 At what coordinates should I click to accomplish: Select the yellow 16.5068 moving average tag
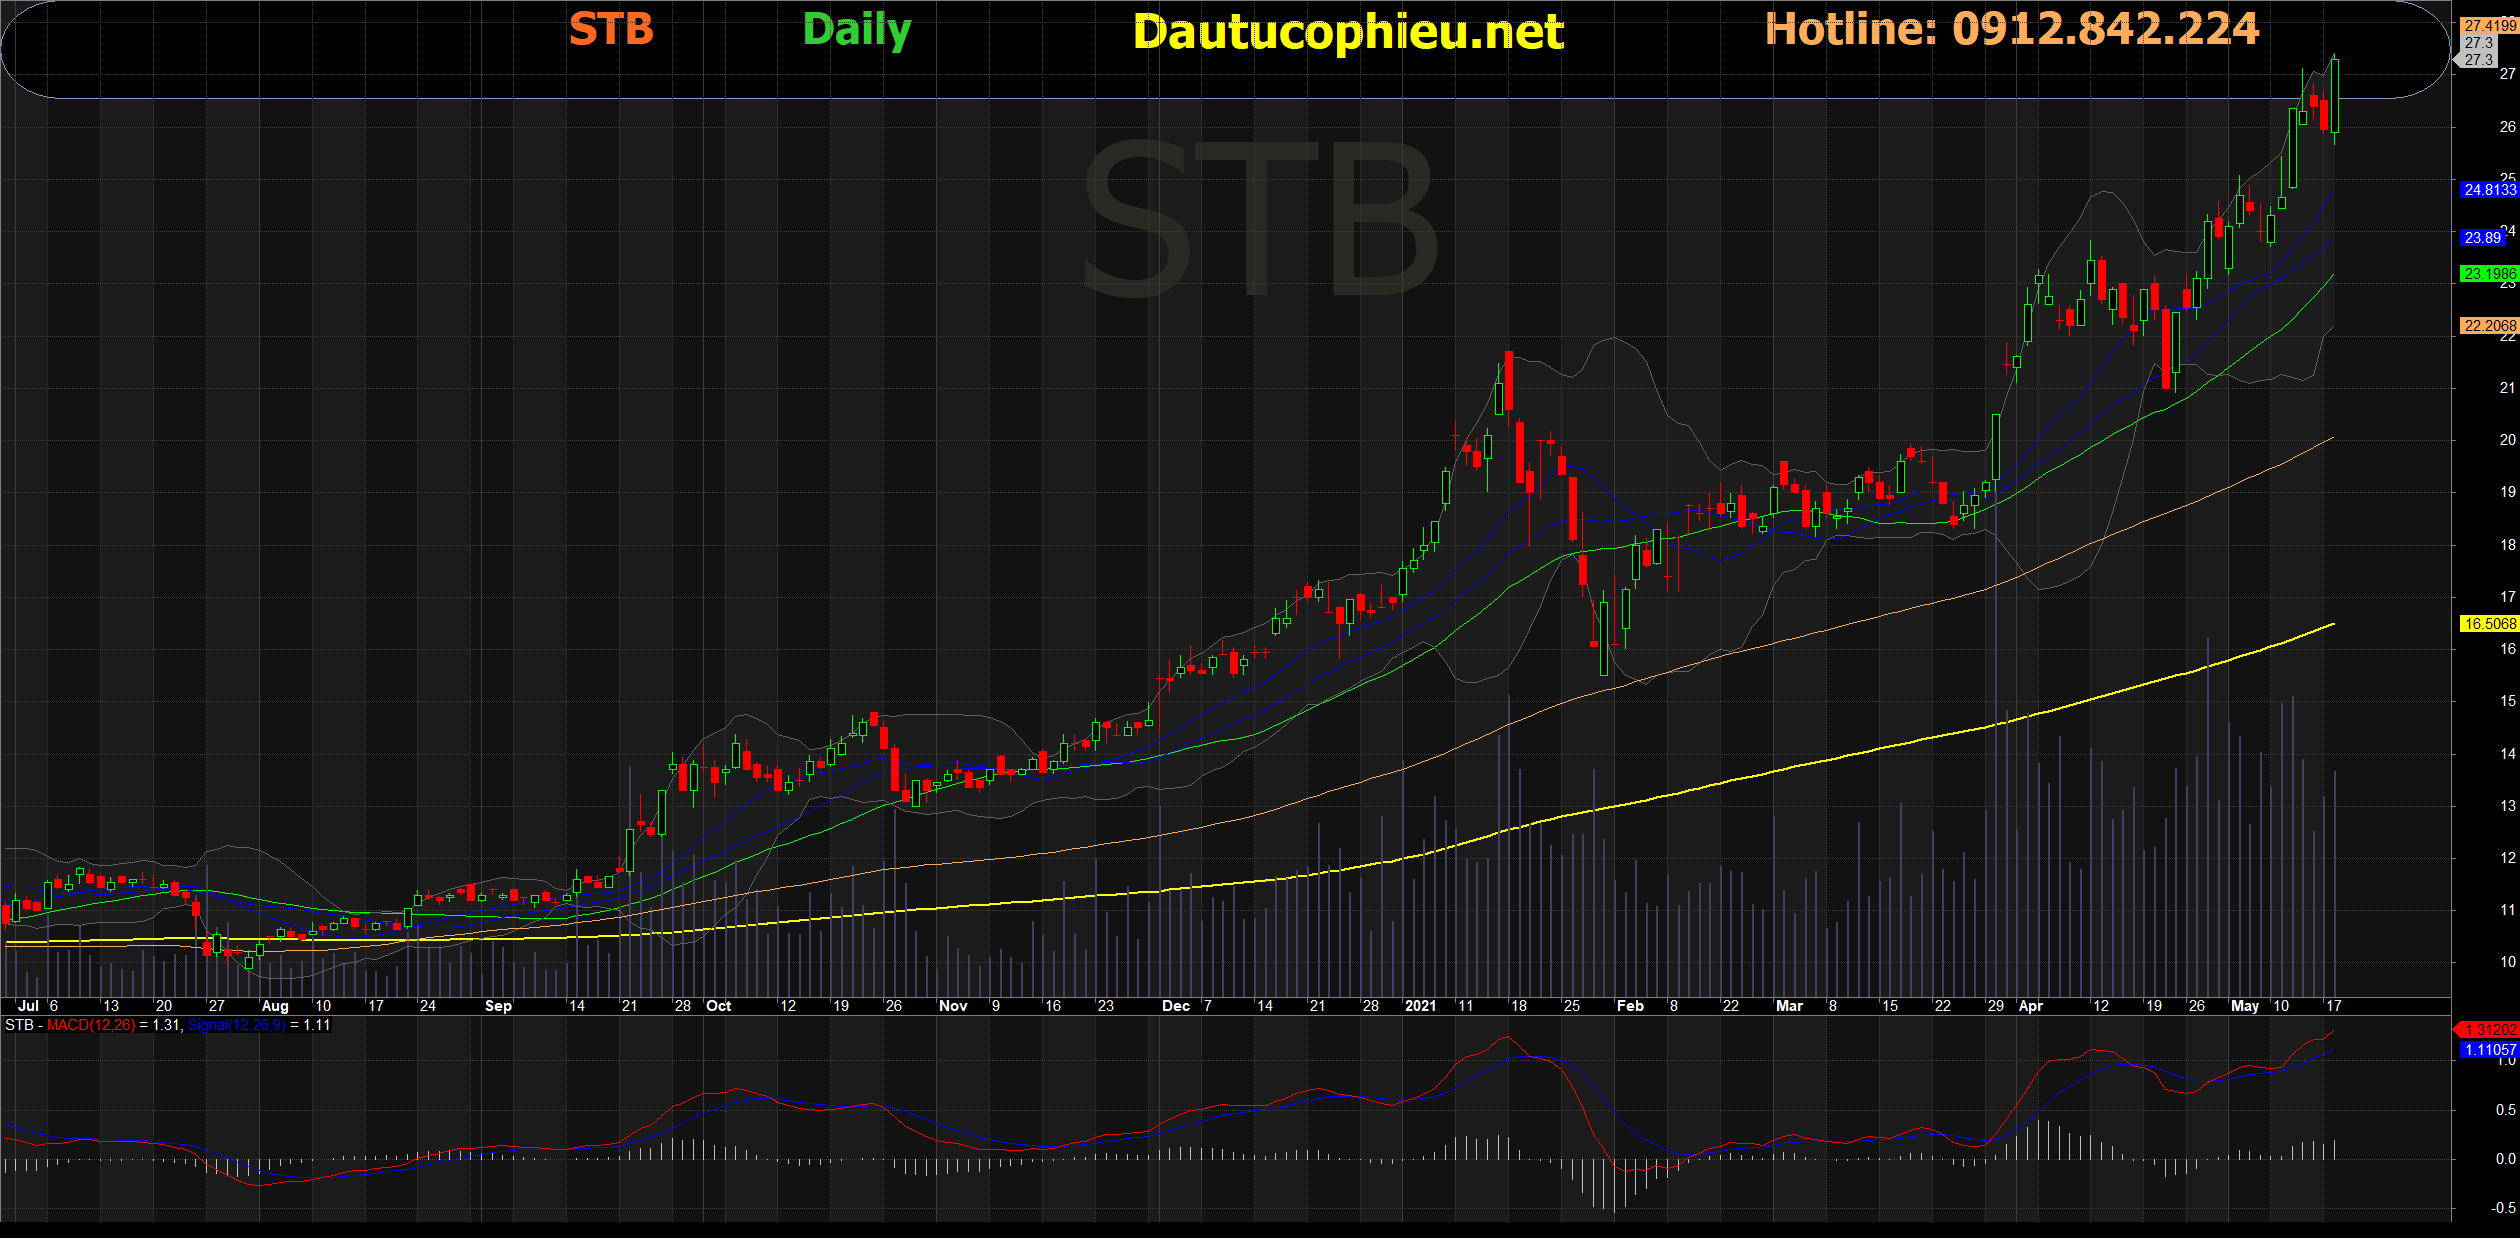tap(2488, 624)
